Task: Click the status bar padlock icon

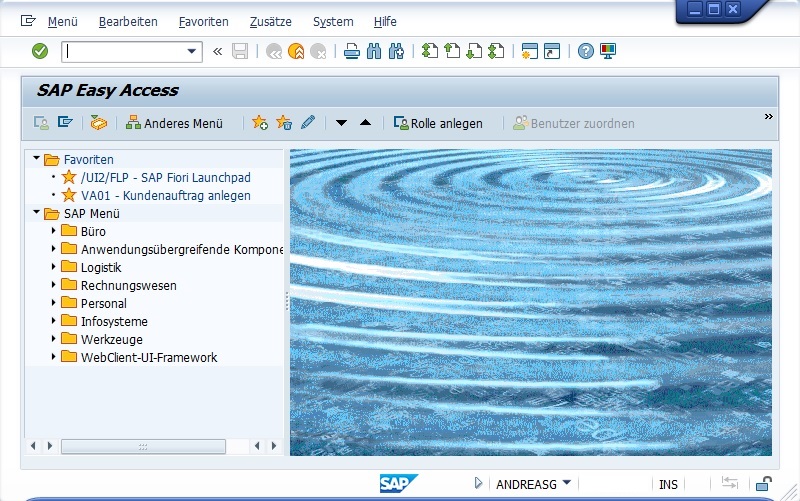Action: click(x=763, y=483)
